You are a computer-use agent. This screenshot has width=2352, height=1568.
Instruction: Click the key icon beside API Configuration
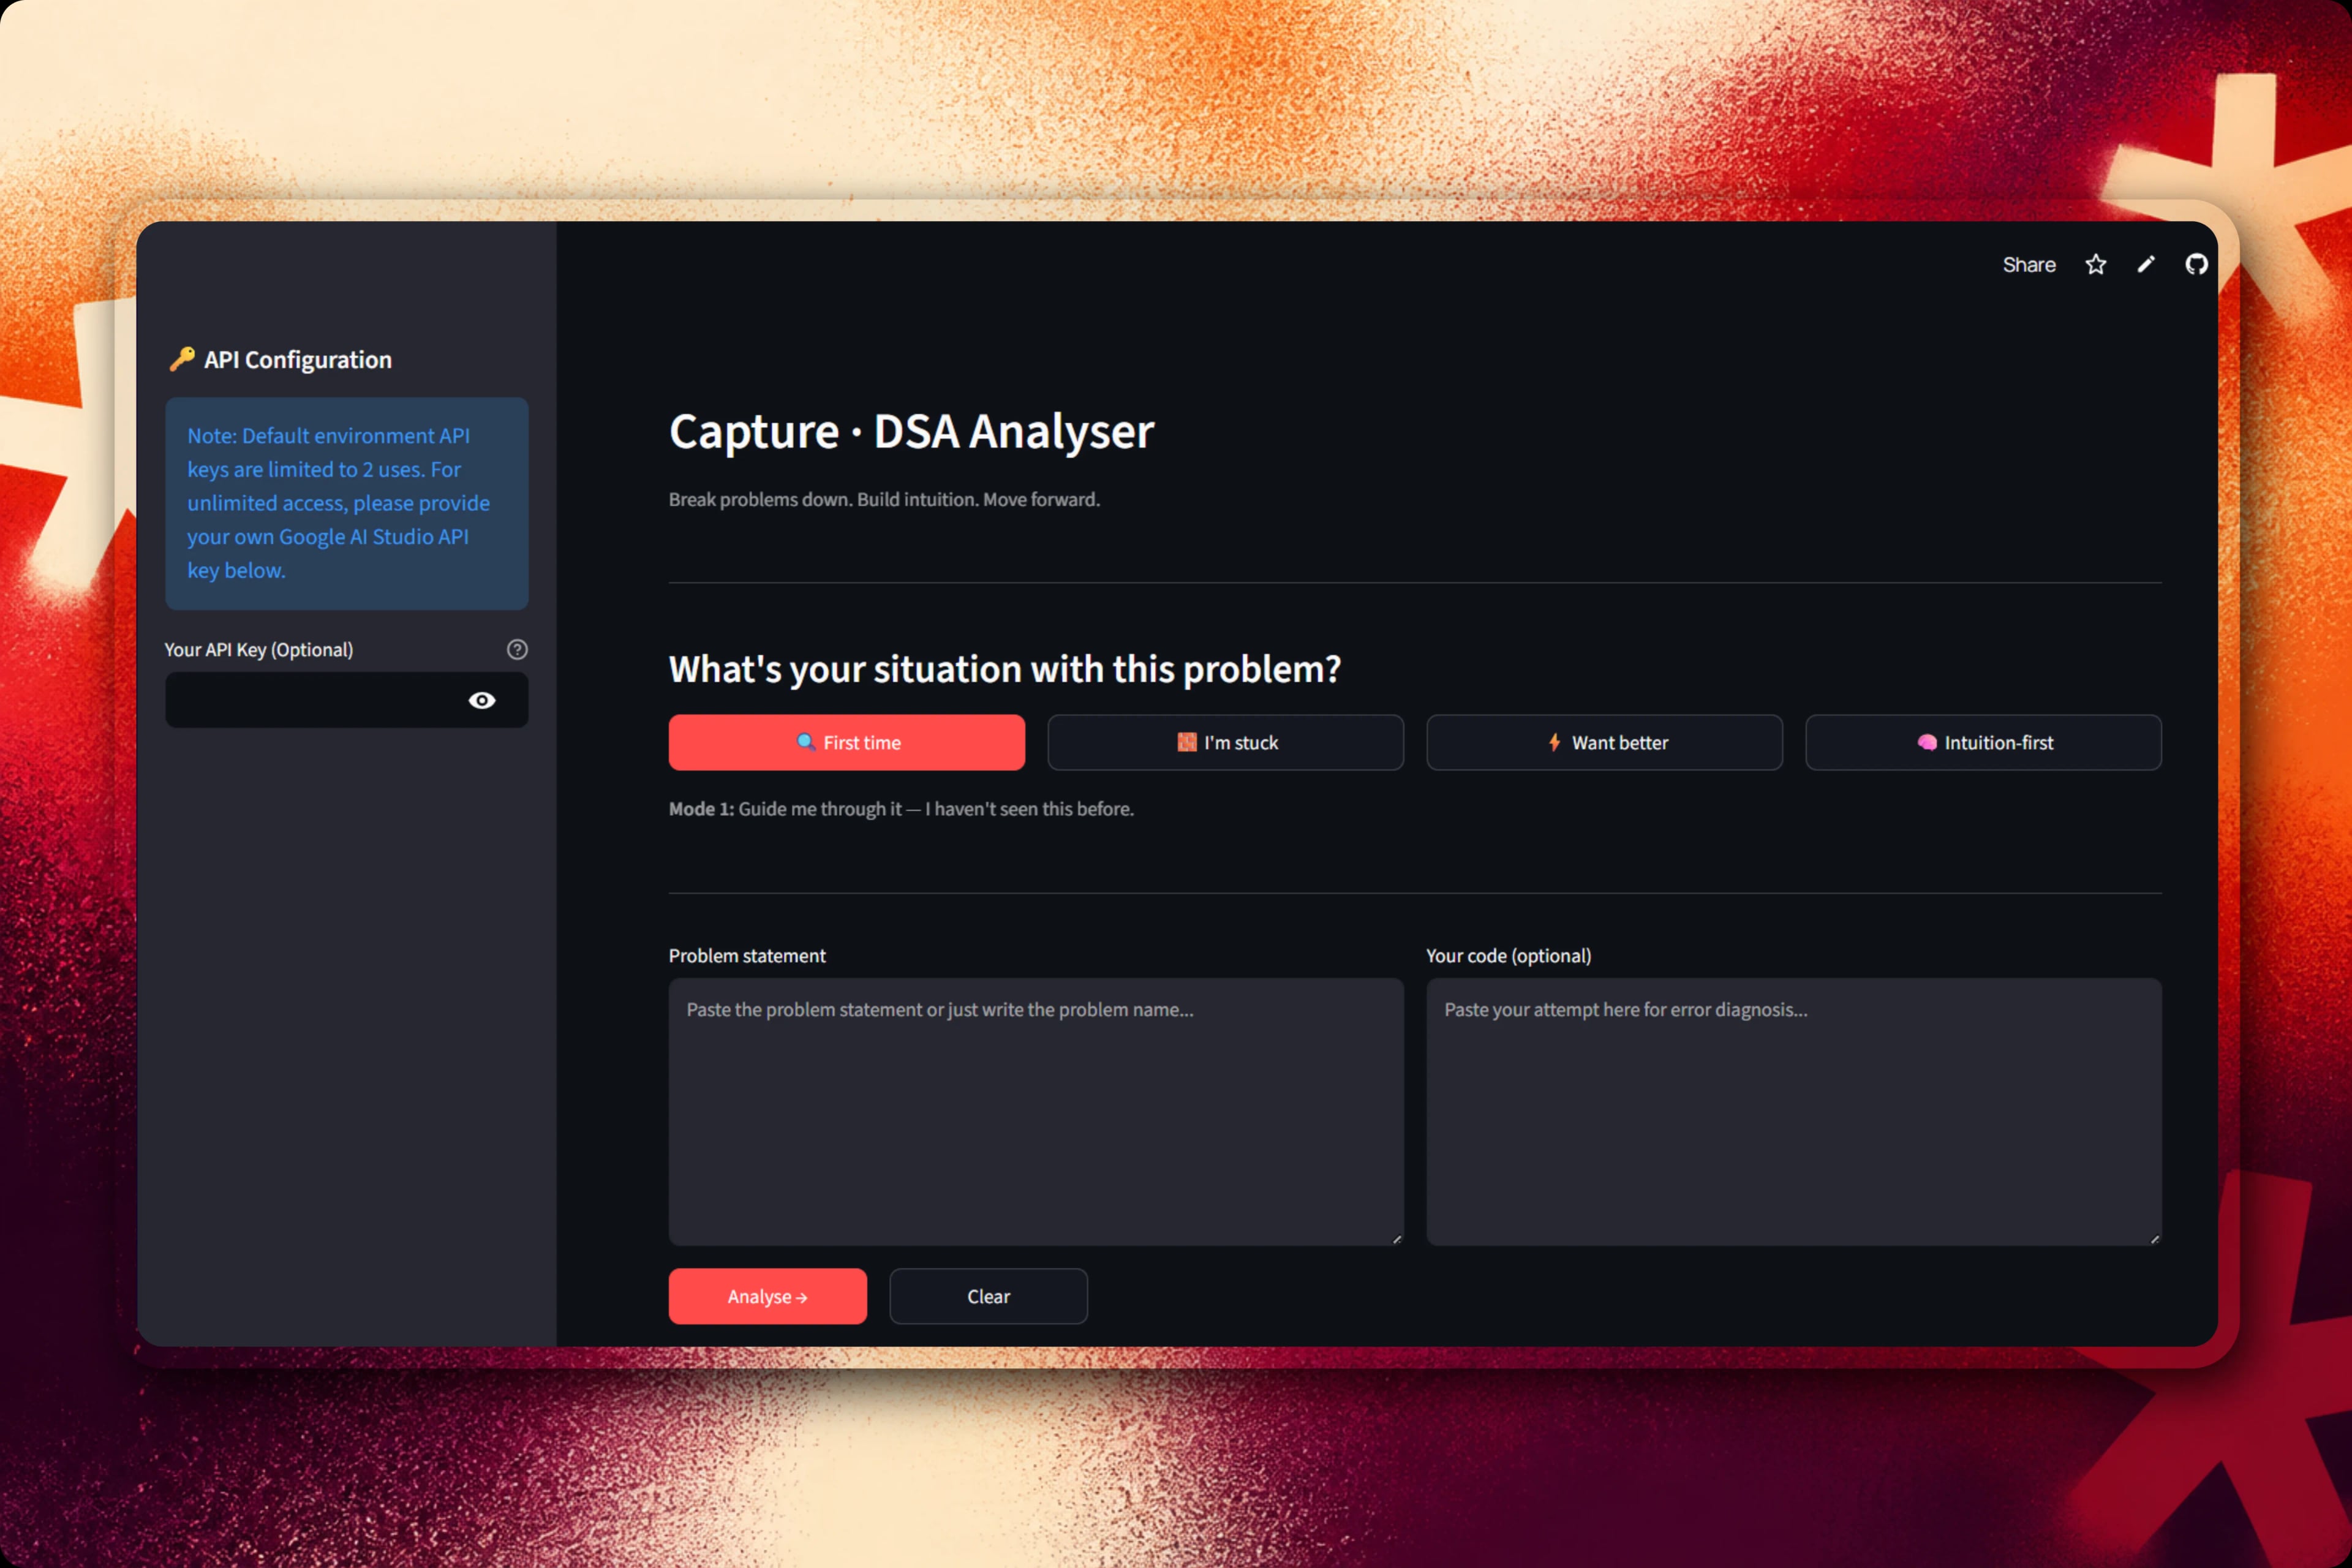182,359
